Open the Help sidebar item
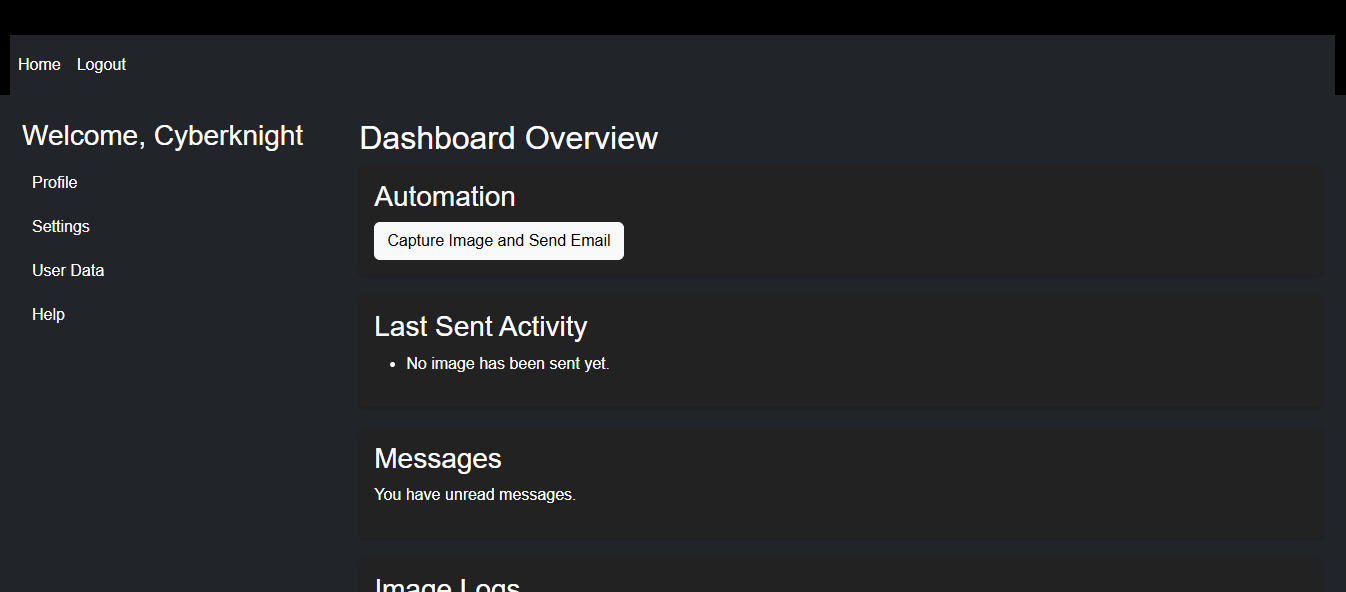1346x592 pixels. 48,314
